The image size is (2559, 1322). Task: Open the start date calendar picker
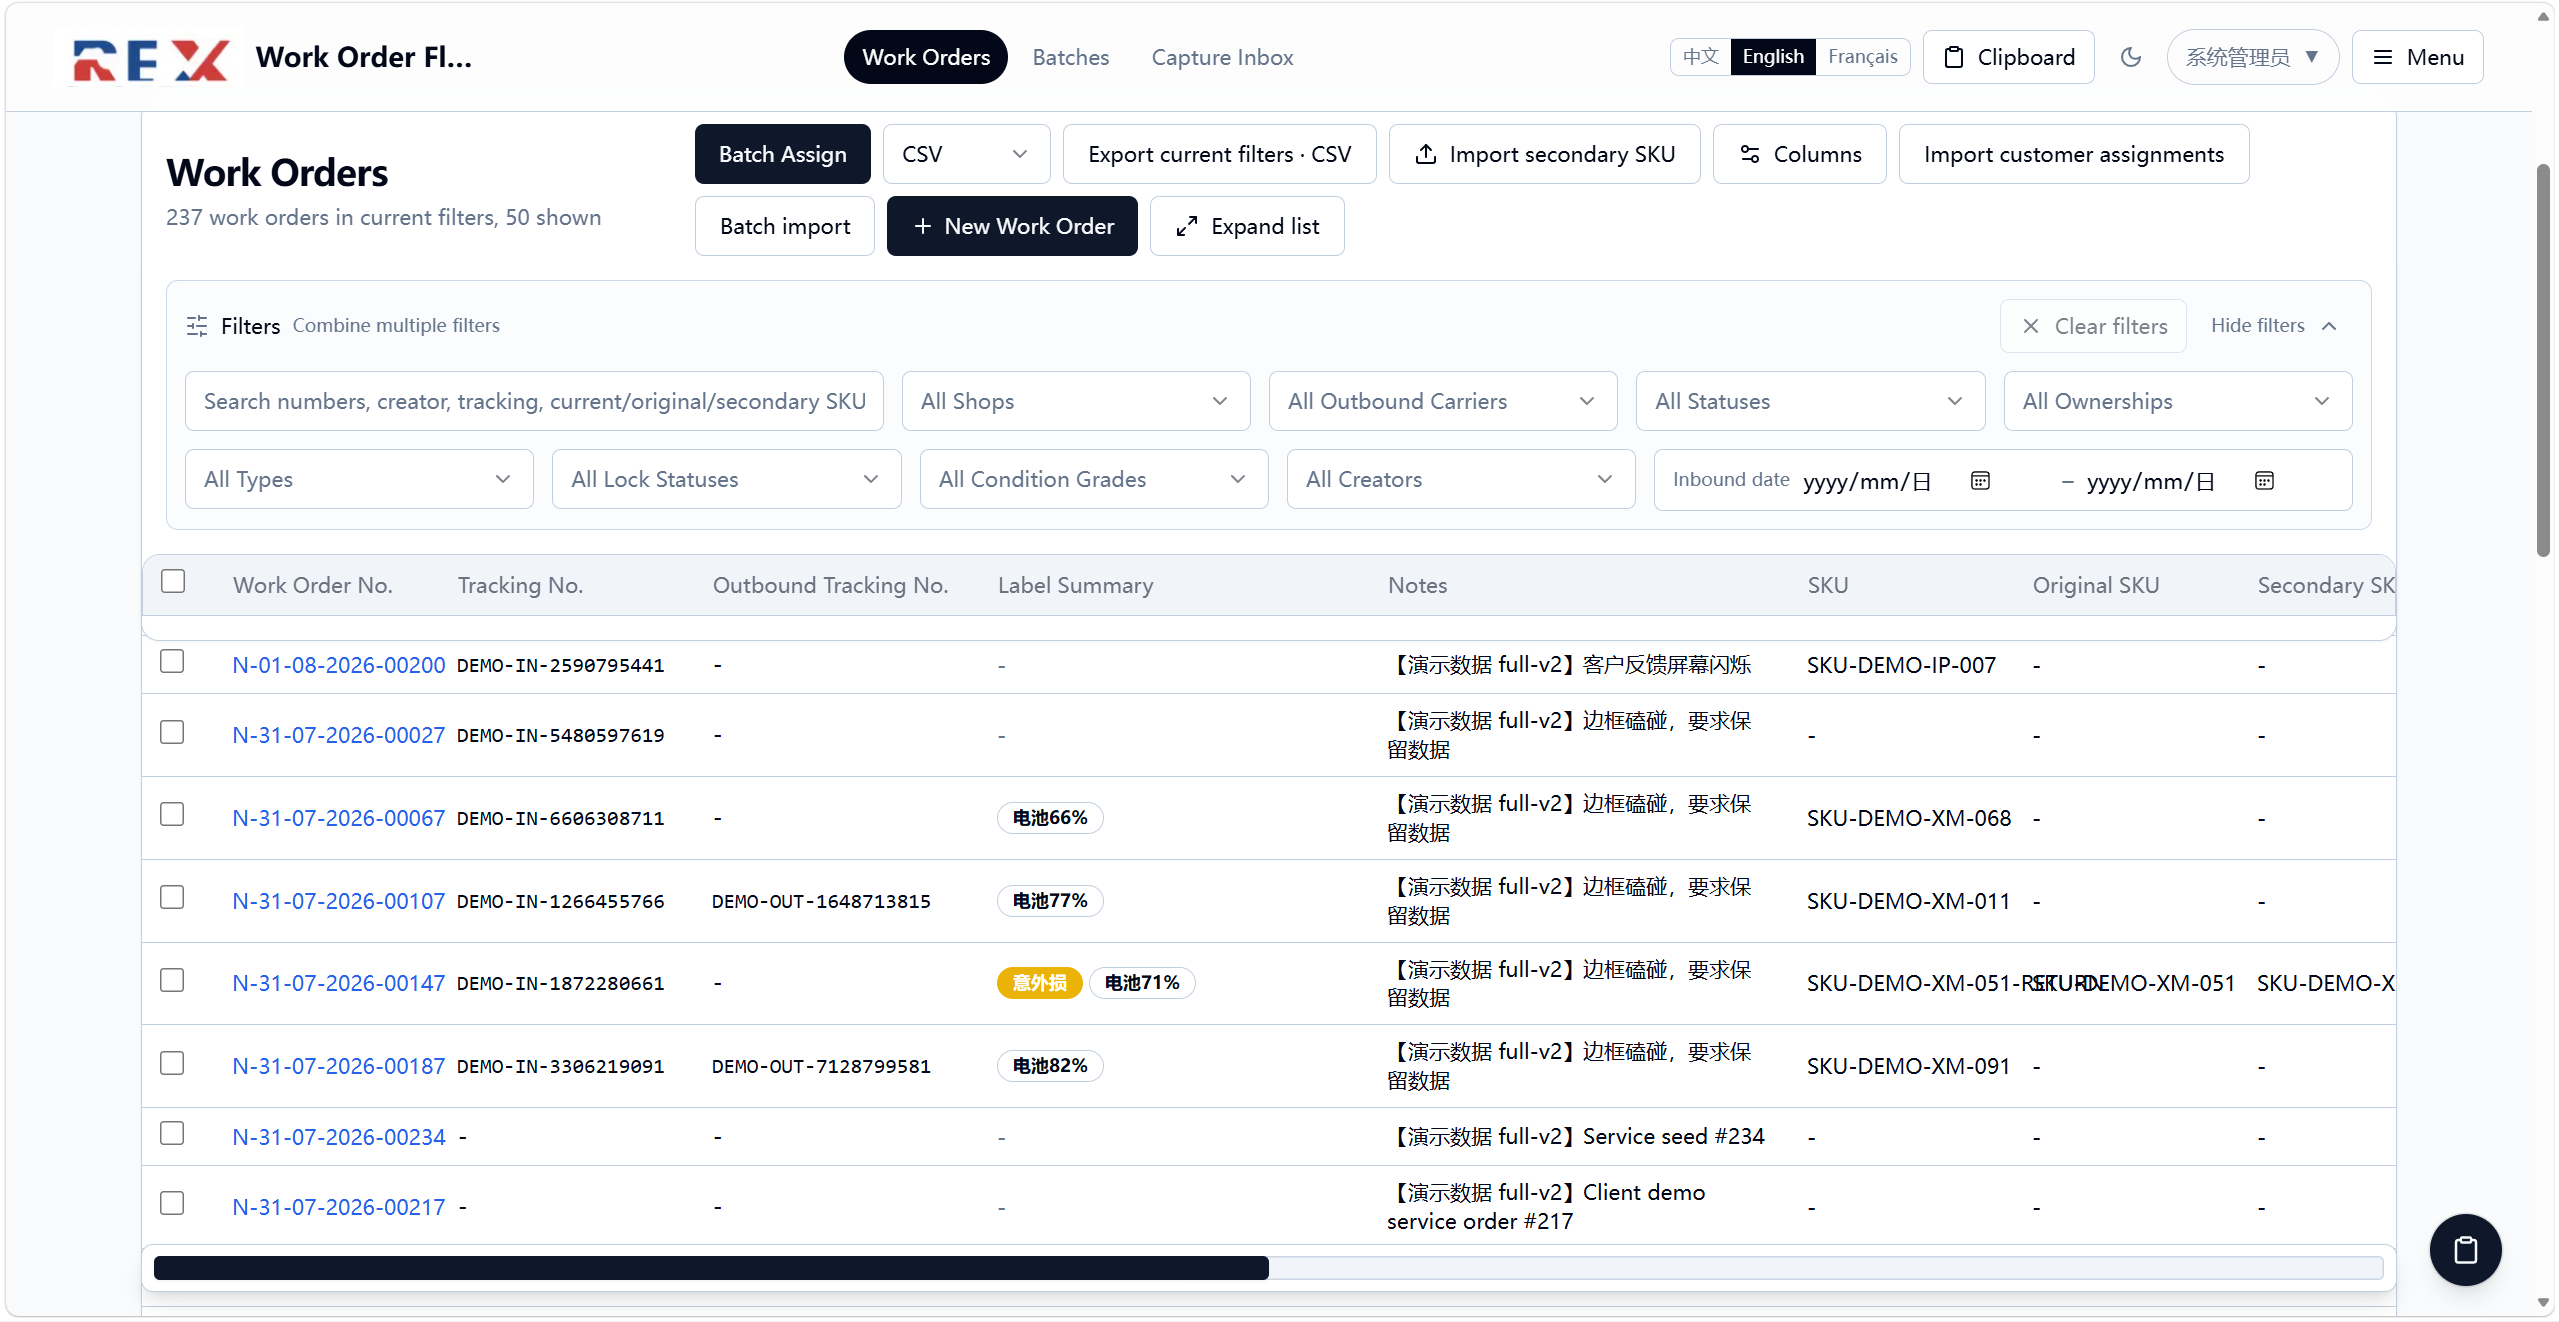pos(1980,481)
